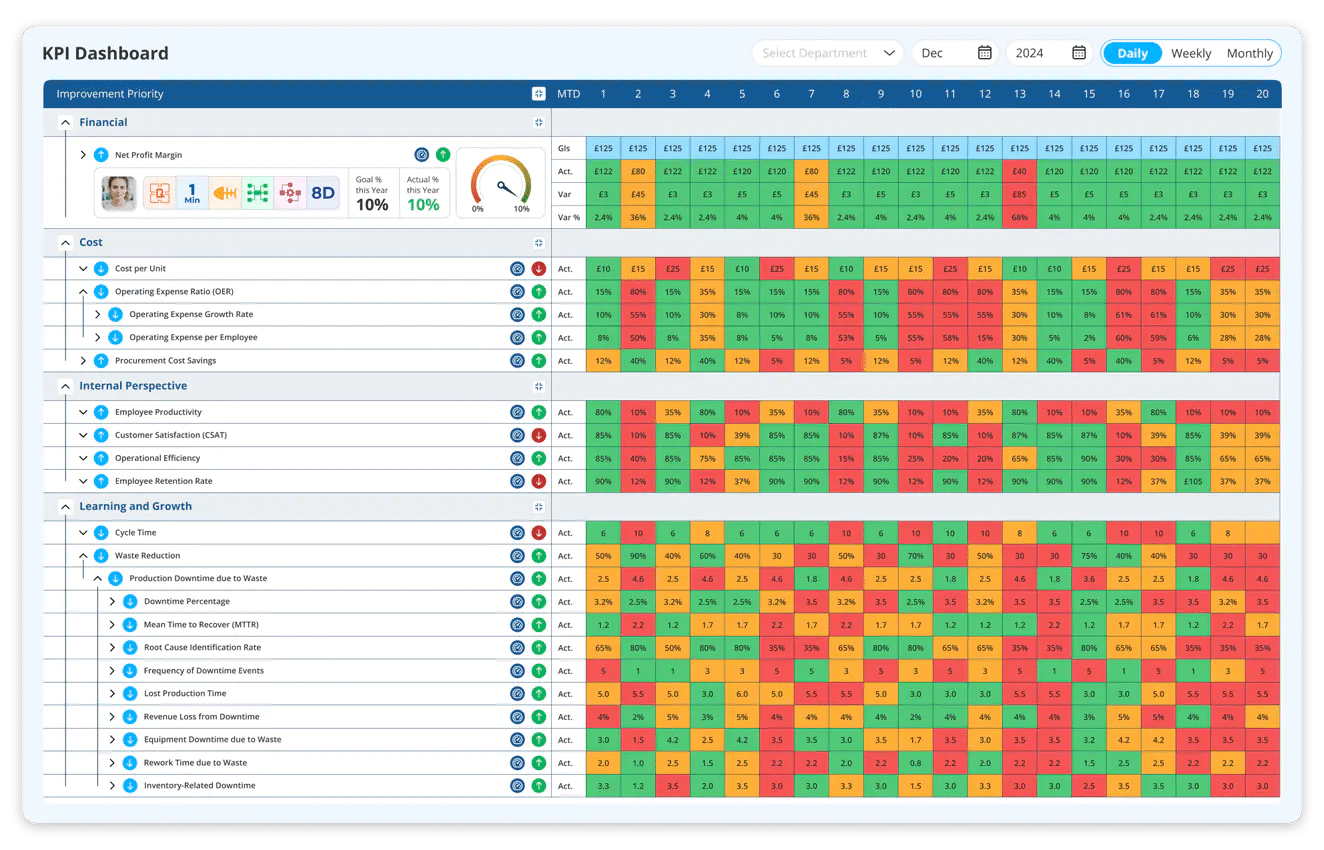
Task: Click the green up-arrow status on Operational Efficiency
Action: (540, 457)
